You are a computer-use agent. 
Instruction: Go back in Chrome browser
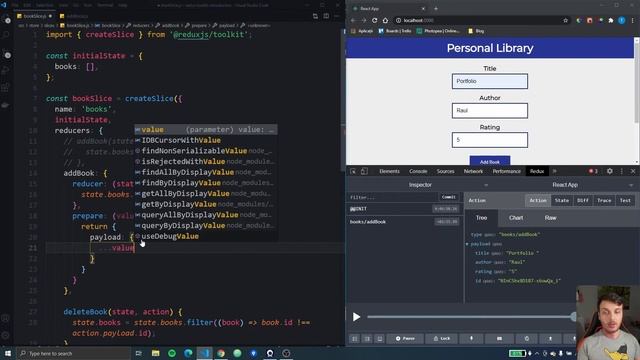353,20
